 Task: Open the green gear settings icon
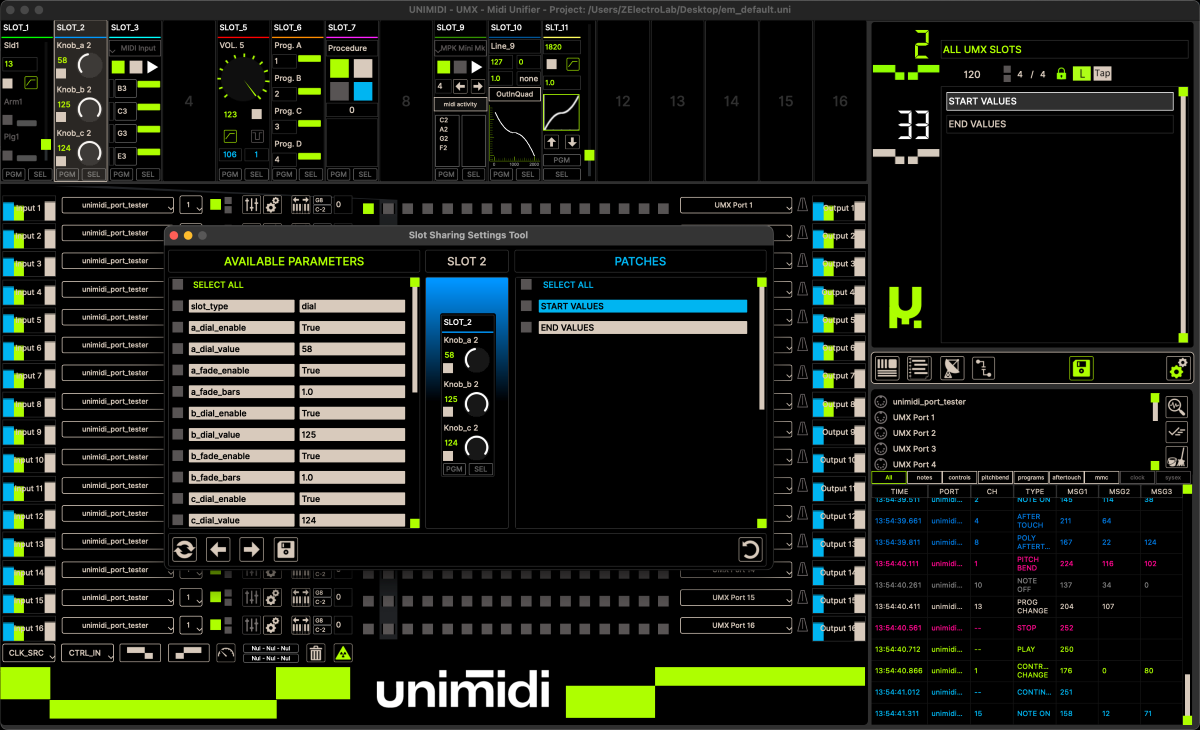[x=1178, y=368]
